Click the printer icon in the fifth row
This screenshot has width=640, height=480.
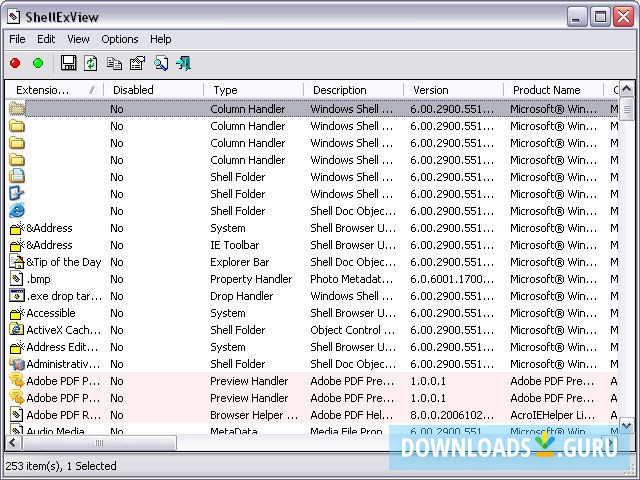coord(17,176)
